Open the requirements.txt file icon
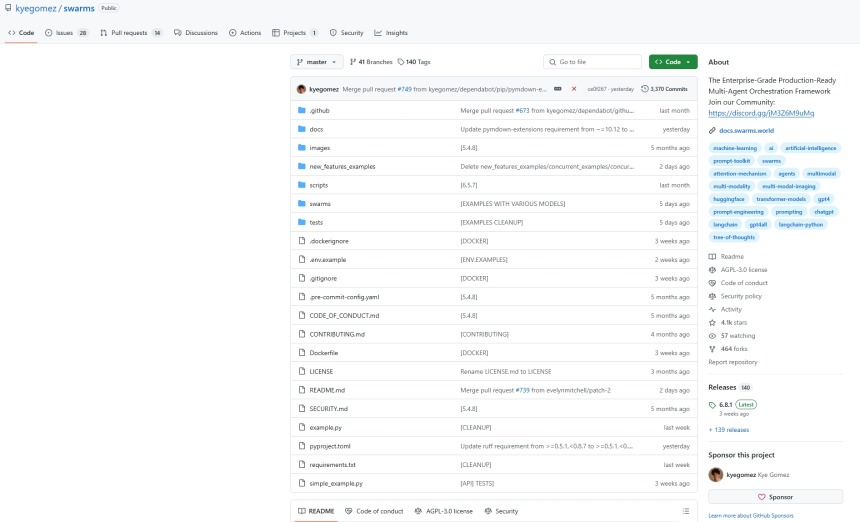 [x=302, y=464]
